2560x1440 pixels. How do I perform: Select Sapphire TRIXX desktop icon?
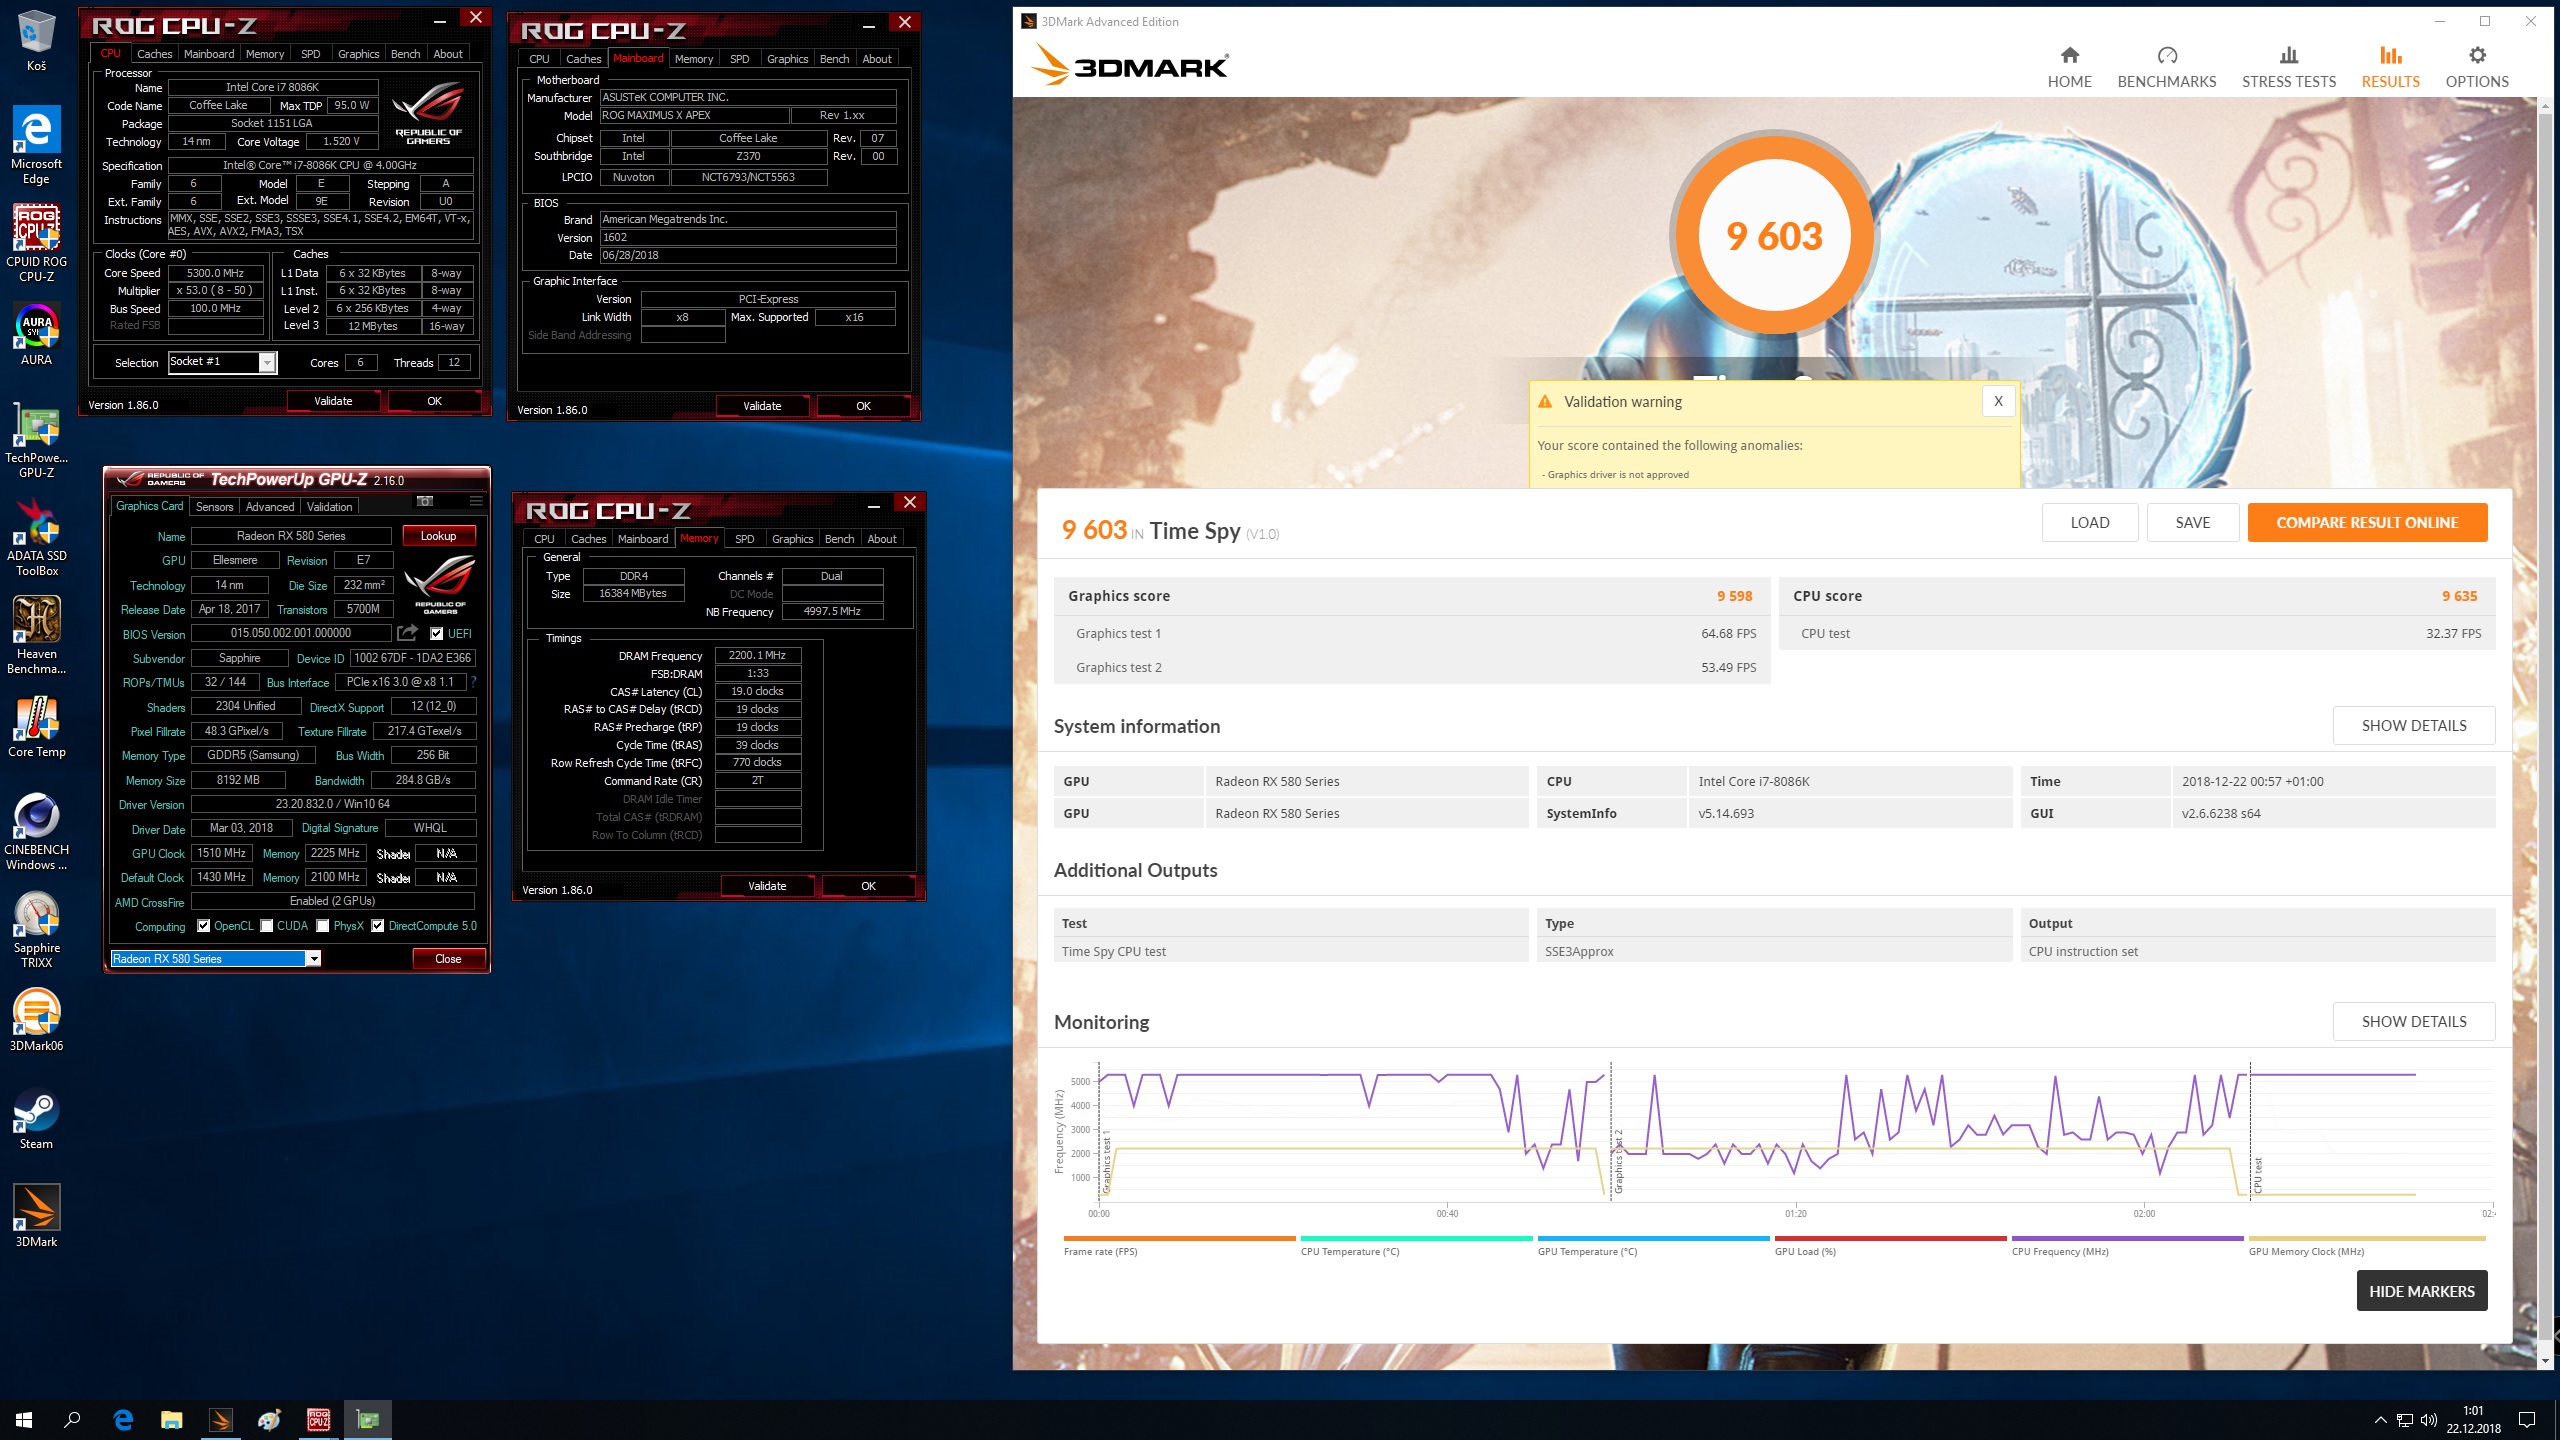click(36, 930)
